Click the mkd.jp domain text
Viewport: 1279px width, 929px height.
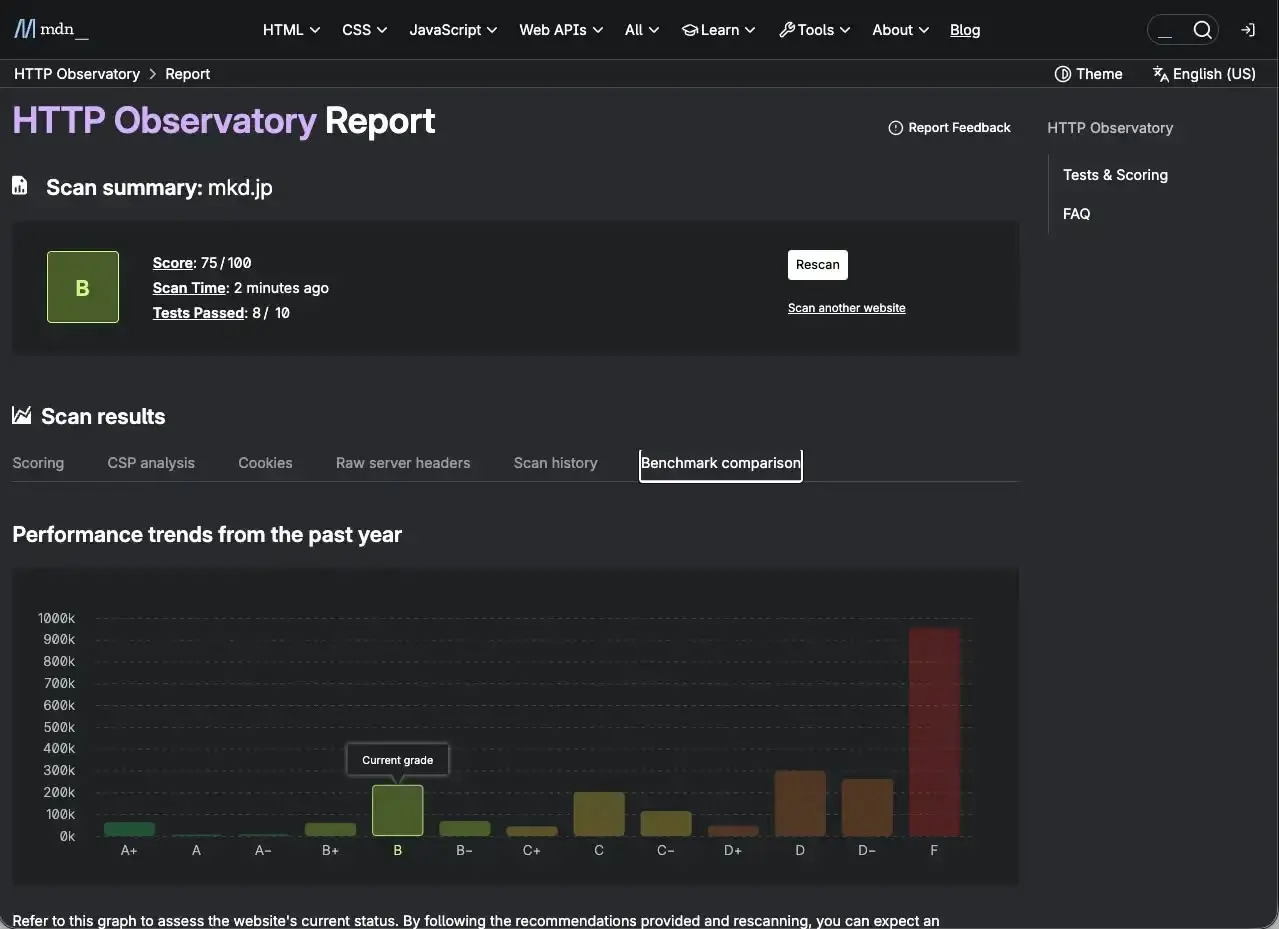pyautogui.click(x=240, y=187)
